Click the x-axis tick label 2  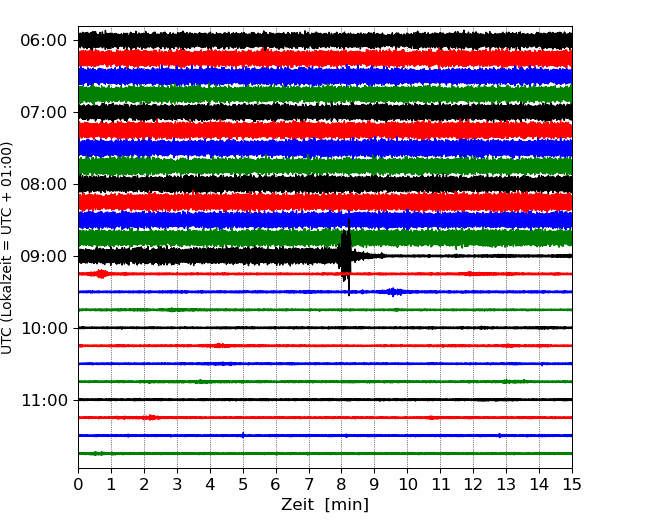144,484
